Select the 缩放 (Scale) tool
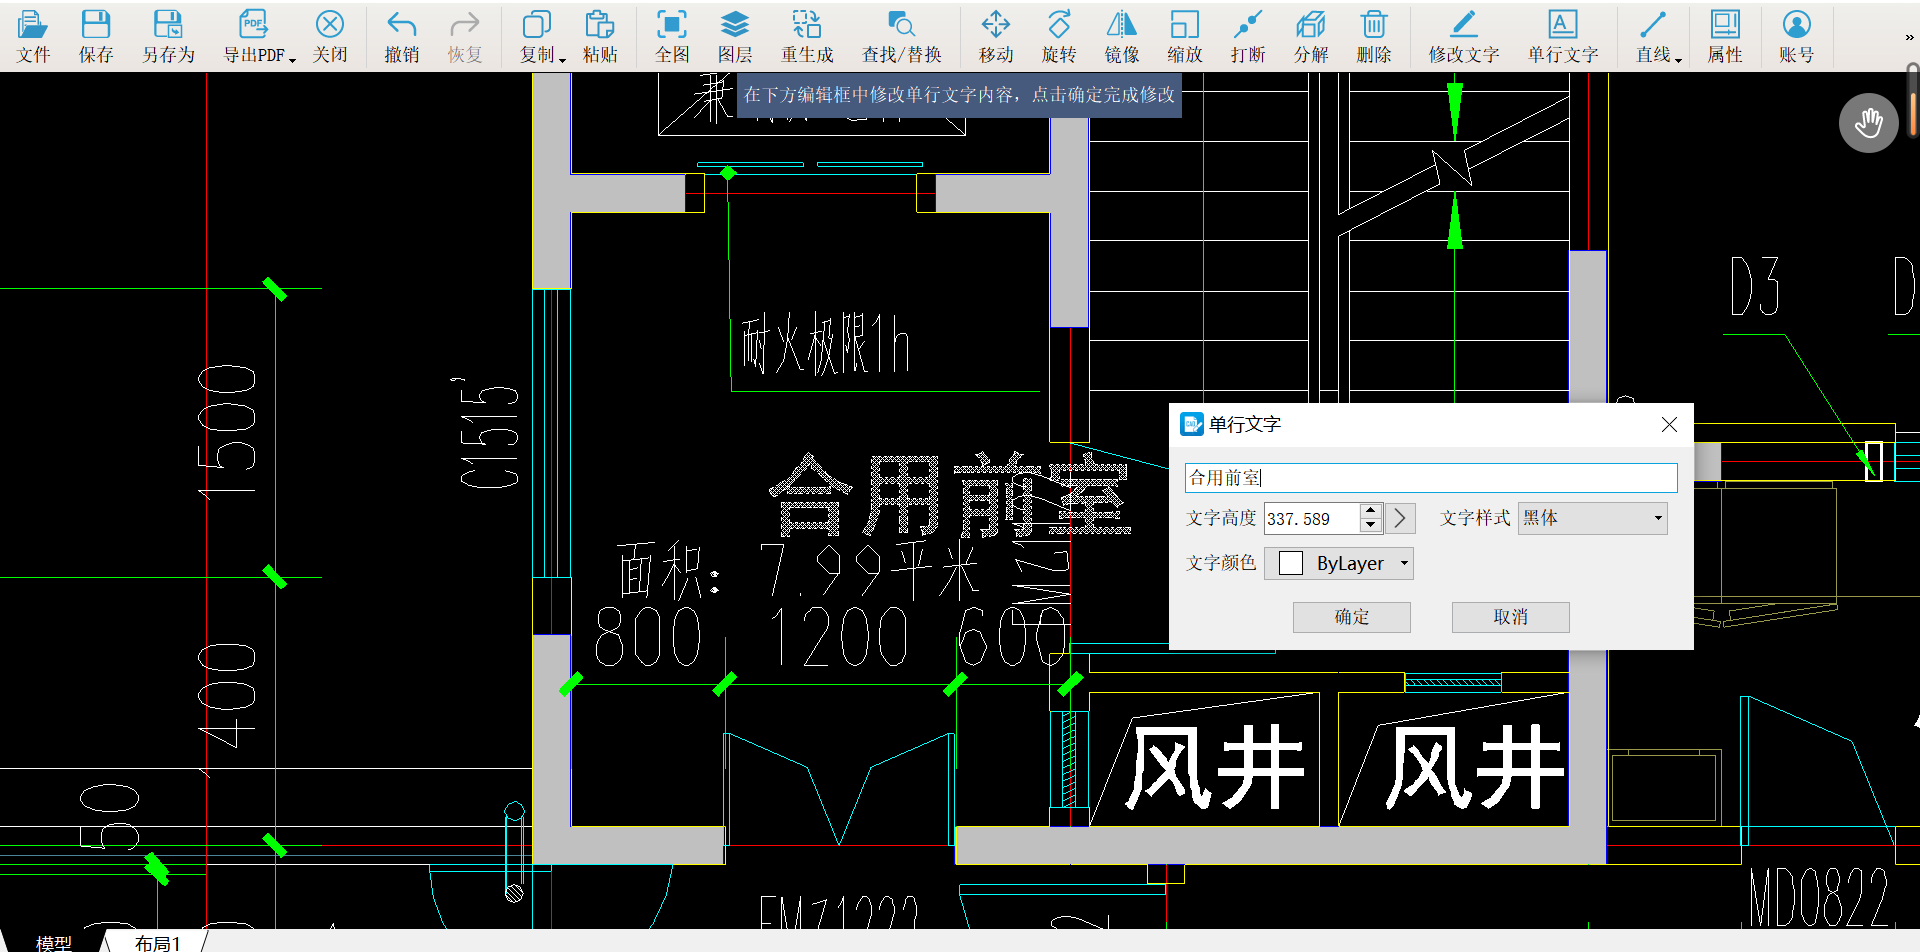This screenshot has height=952, width=1920. pos(1185,37)
